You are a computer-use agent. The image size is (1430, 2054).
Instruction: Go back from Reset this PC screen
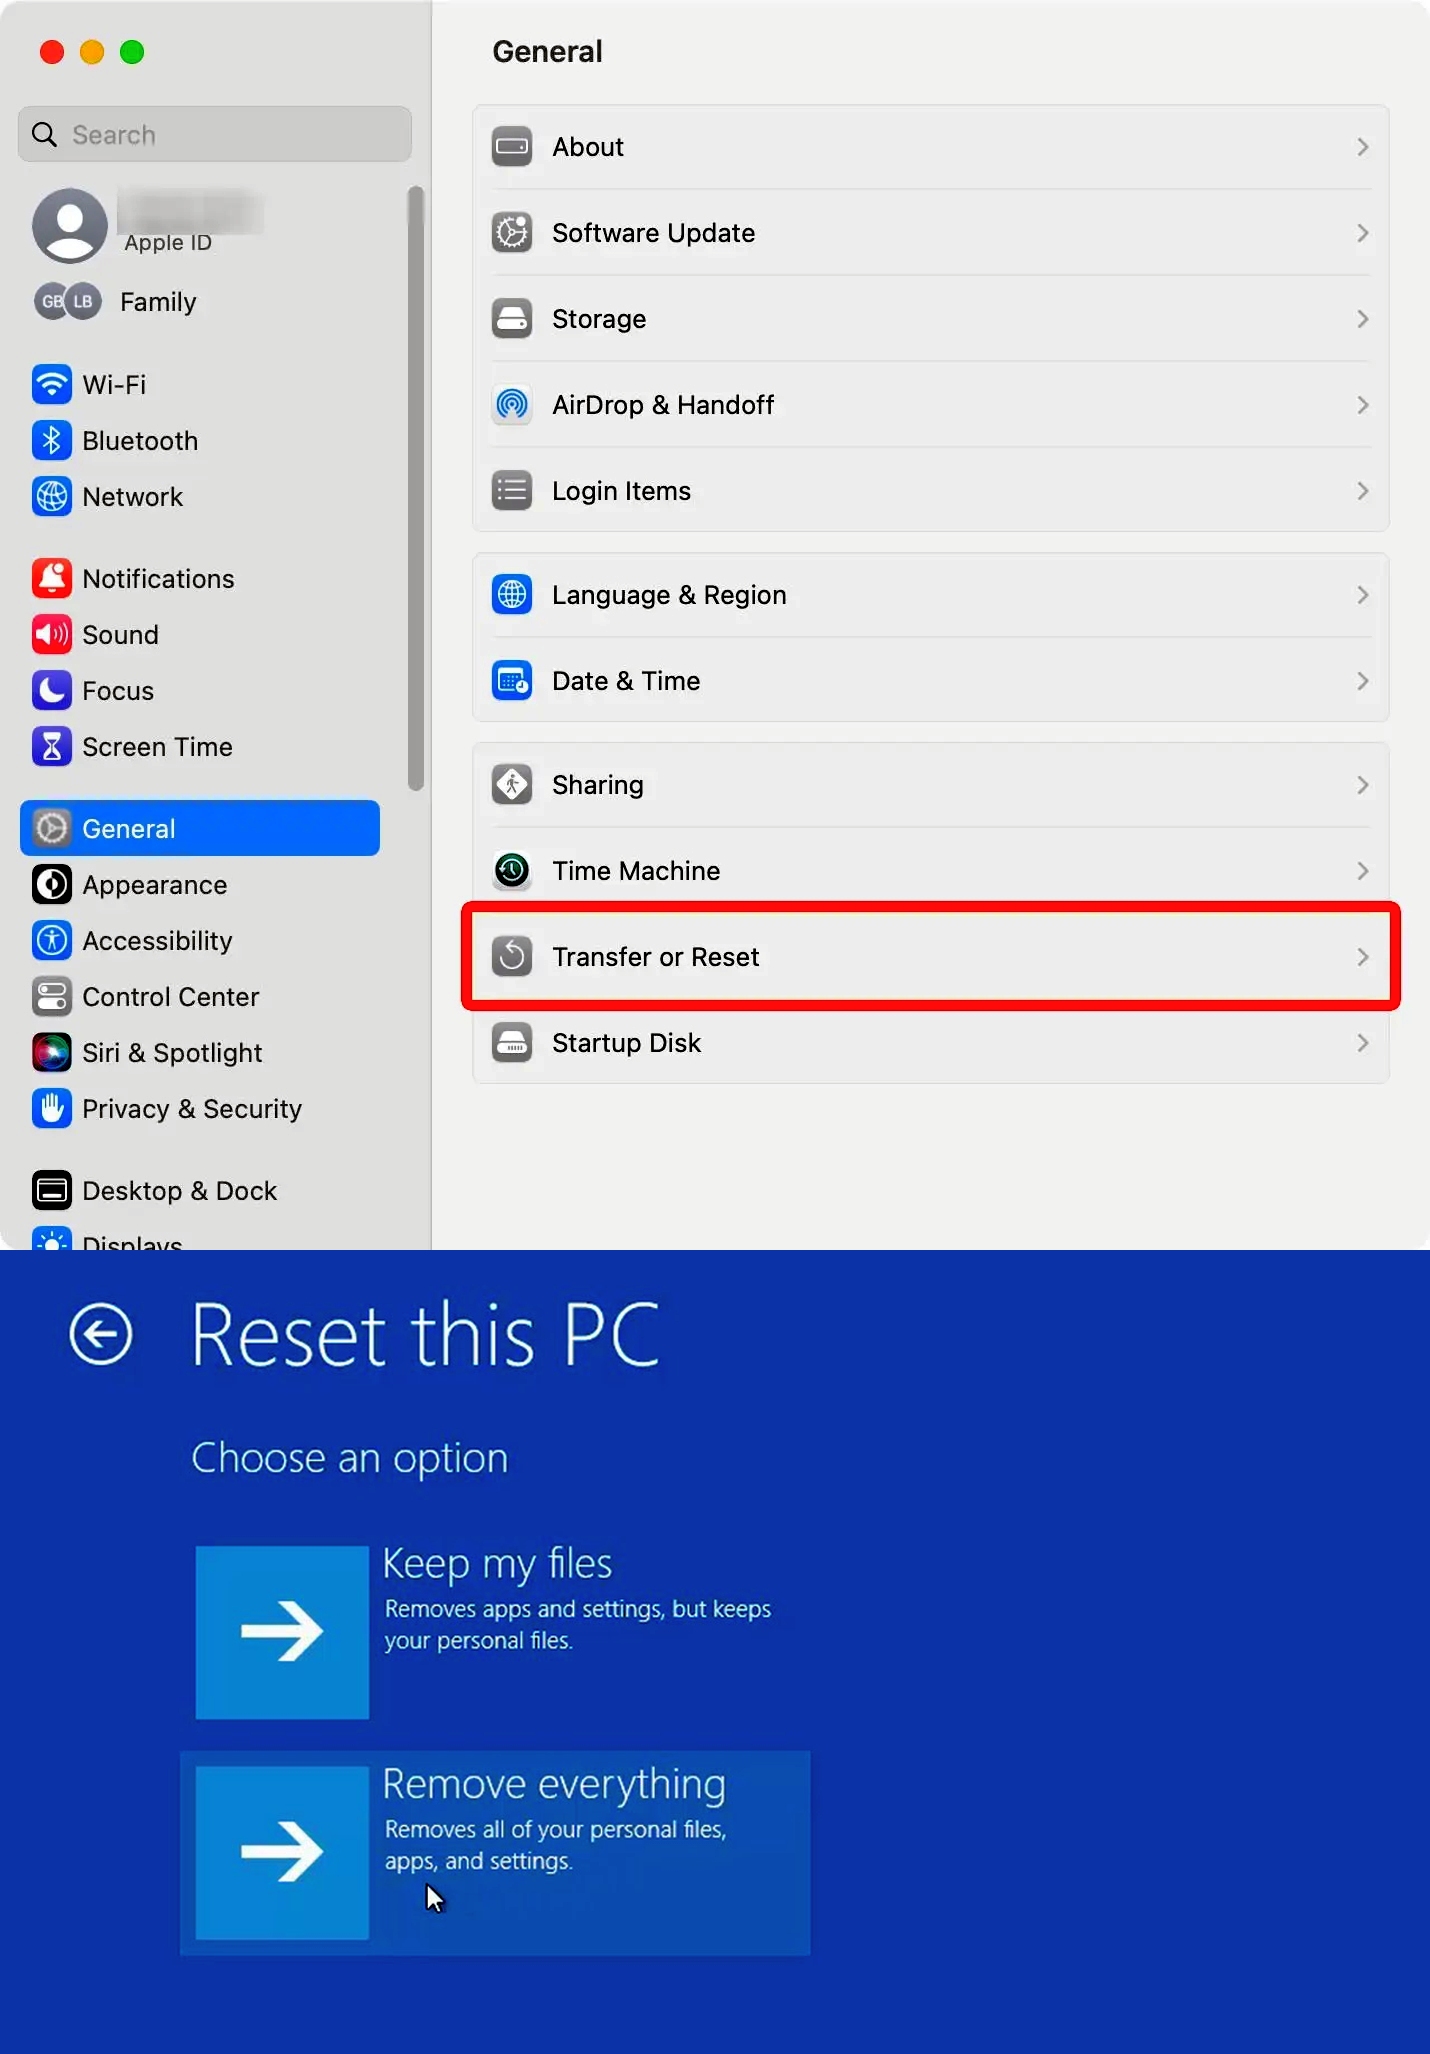100,1334
